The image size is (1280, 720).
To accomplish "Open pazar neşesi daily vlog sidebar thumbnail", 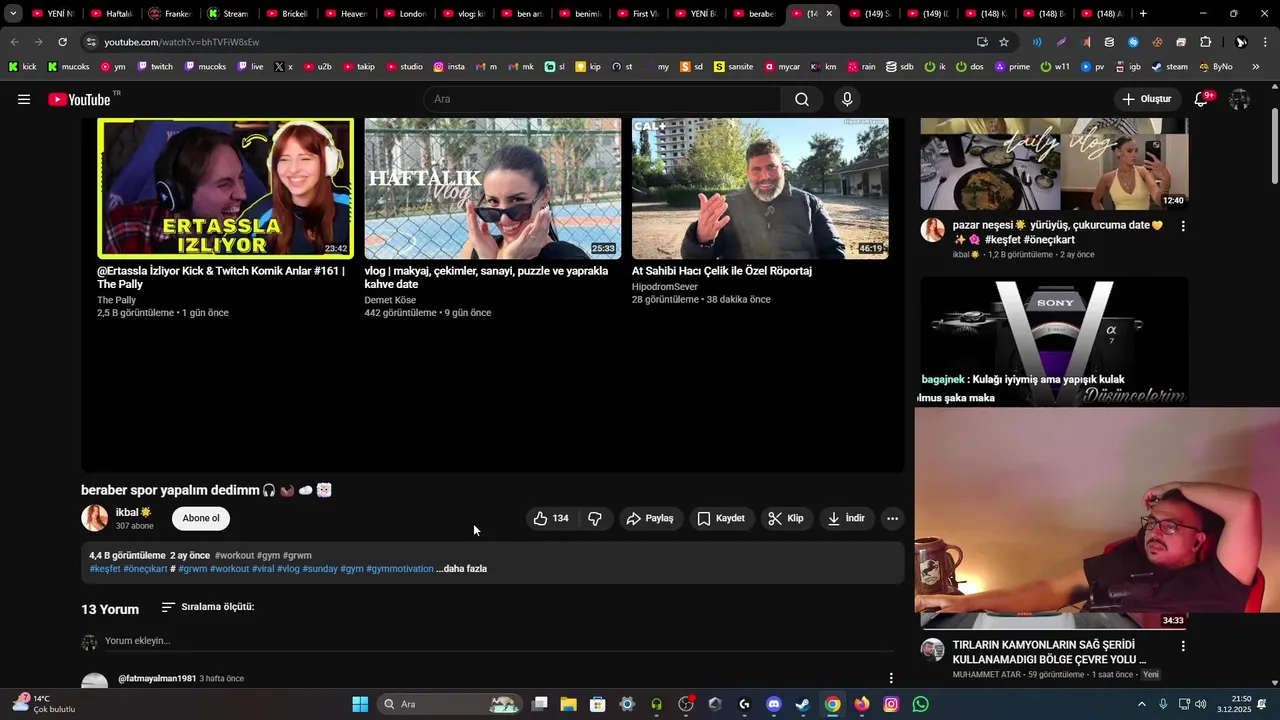I will point(1054,164).
